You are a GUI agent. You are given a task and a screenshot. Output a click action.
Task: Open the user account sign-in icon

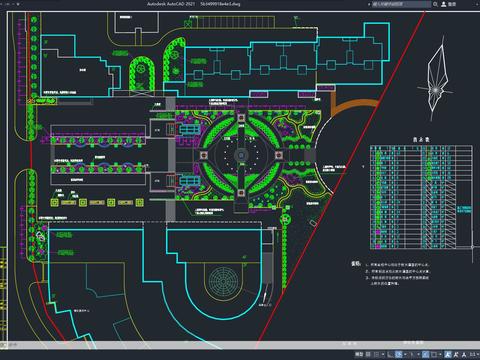444,4
